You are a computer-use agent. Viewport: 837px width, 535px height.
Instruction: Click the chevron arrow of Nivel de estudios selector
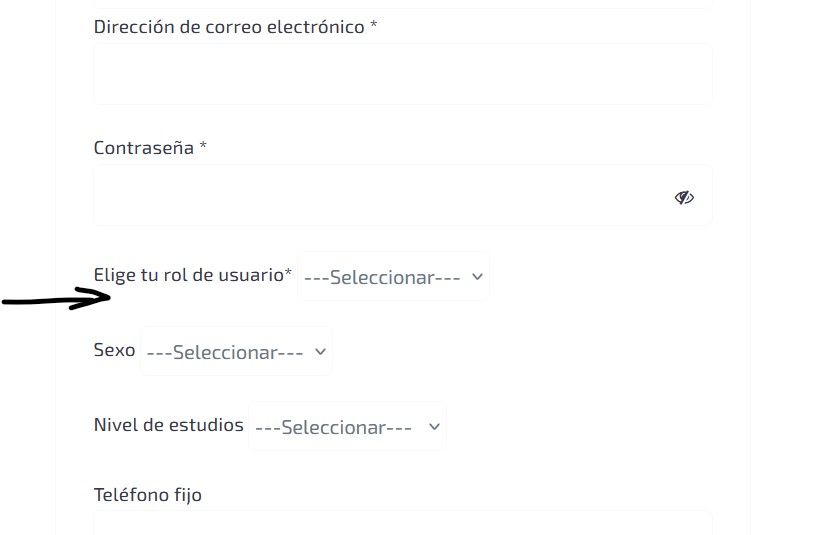(435, 427)
